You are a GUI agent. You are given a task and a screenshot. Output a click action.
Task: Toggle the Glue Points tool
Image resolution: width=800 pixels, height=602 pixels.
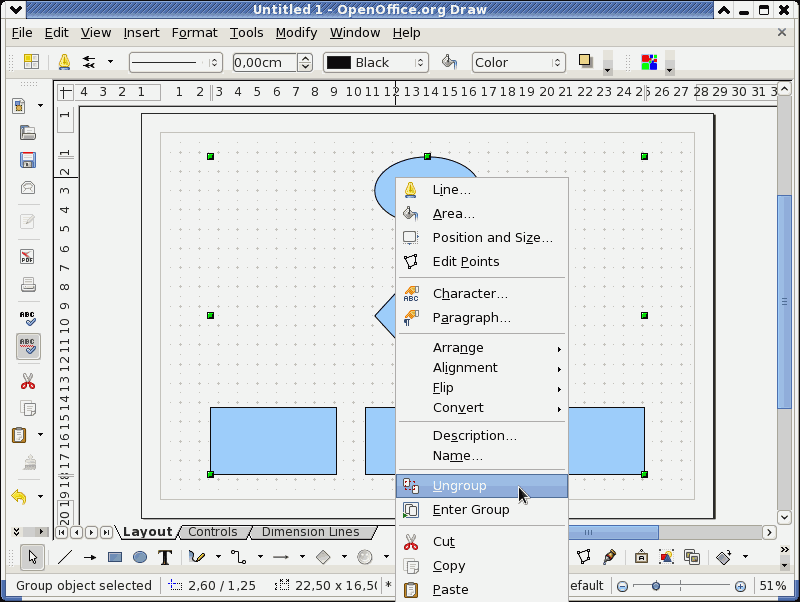609,557
